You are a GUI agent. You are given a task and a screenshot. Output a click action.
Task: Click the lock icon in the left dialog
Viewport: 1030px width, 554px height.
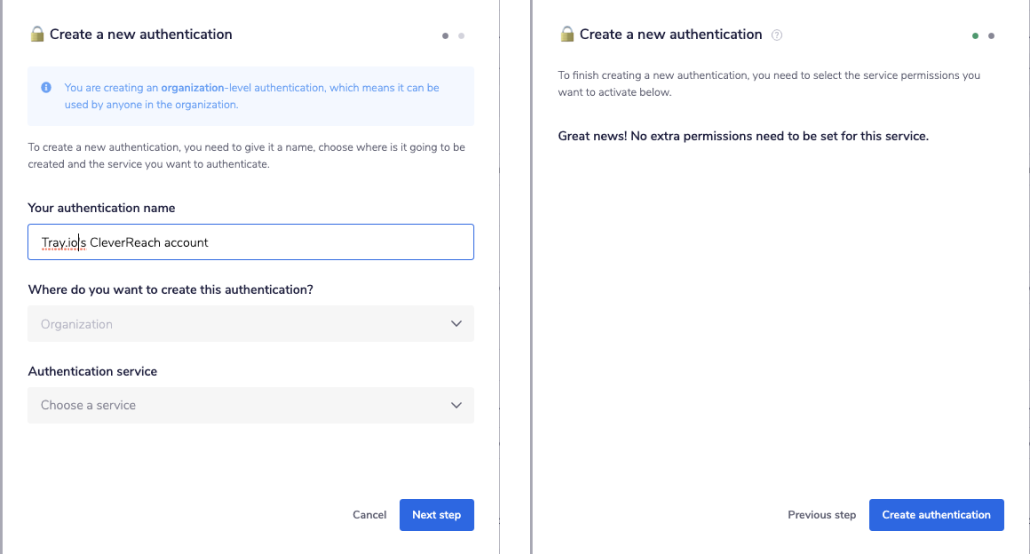pos(37,34)
